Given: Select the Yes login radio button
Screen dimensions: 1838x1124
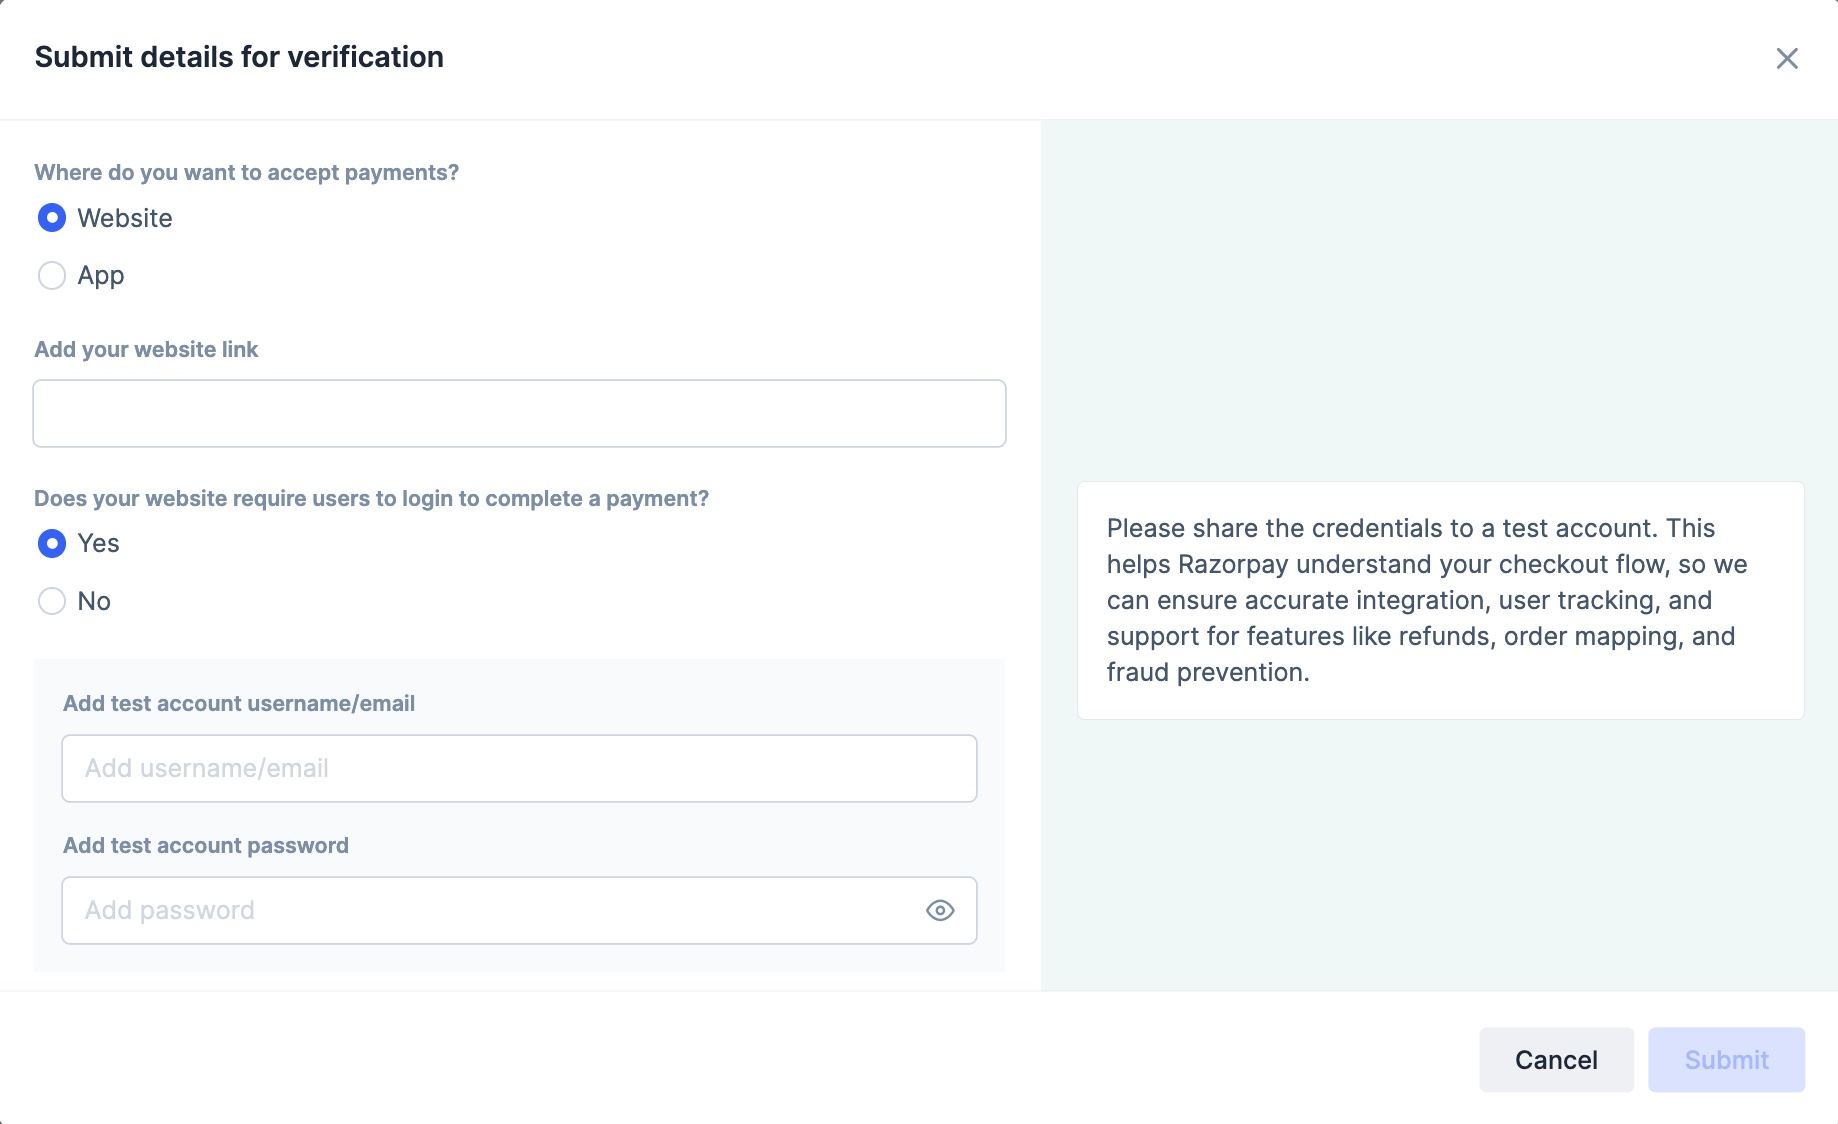Looking at the screenshot, I should pos(52,543).
